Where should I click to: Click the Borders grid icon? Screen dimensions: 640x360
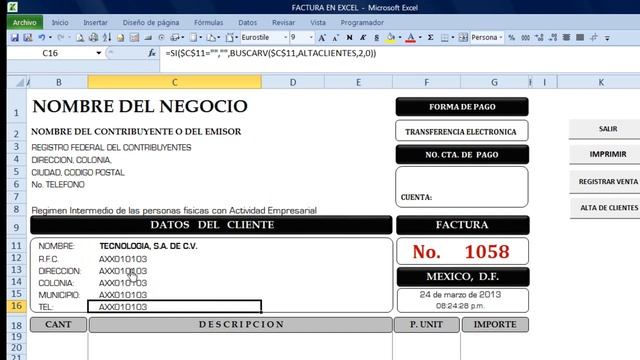coord(445,38)
